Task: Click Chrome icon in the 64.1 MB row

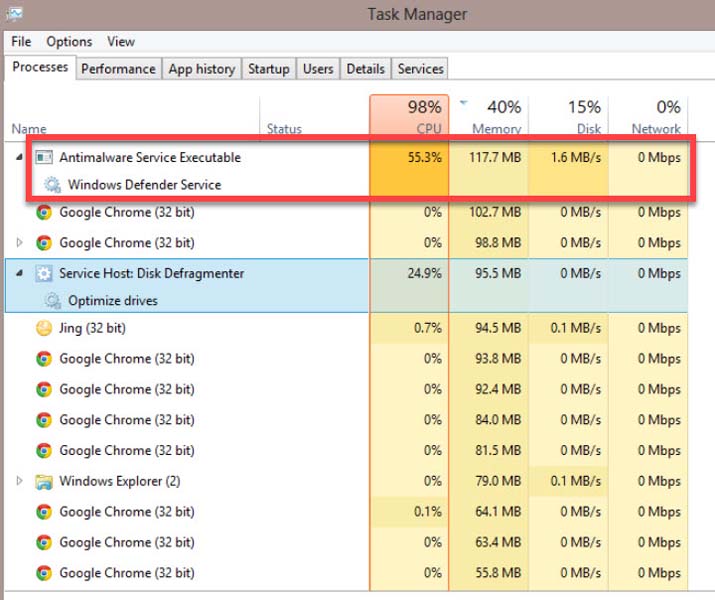Action: click(x=44, y=512)
